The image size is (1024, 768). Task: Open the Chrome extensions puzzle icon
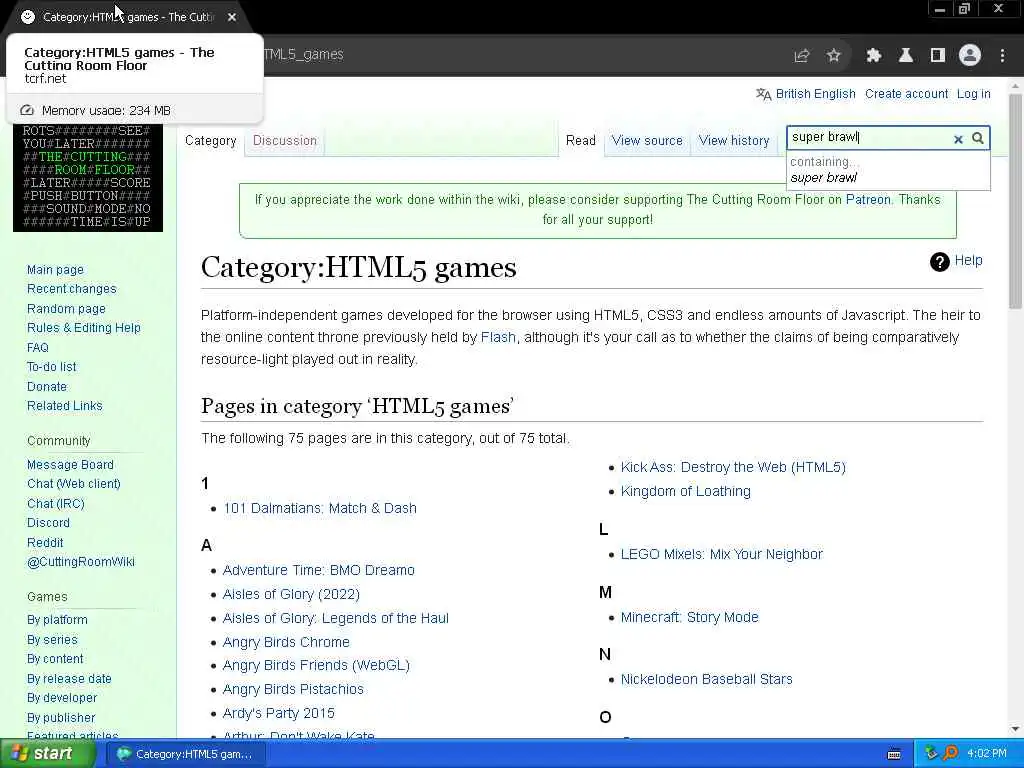pyautogui.click(x=874, y=56)
